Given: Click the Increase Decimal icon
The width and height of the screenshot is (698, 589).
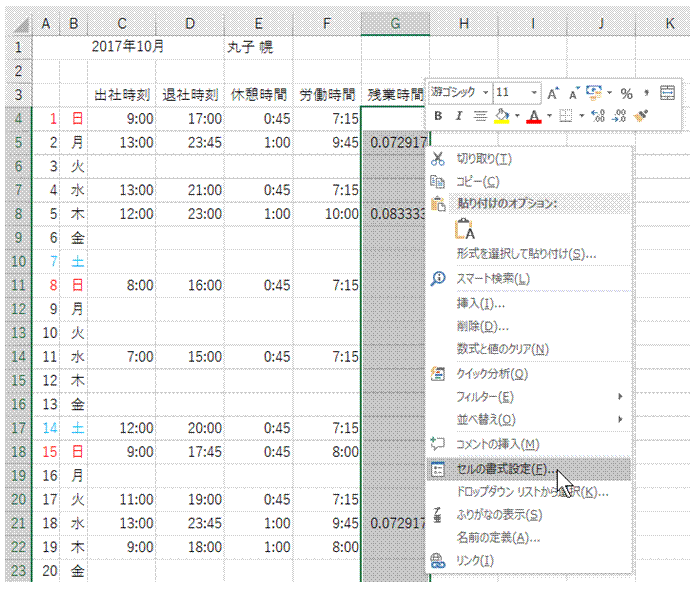Looking at the screenshot, I should pyautogui.click(x=597, y=116).
